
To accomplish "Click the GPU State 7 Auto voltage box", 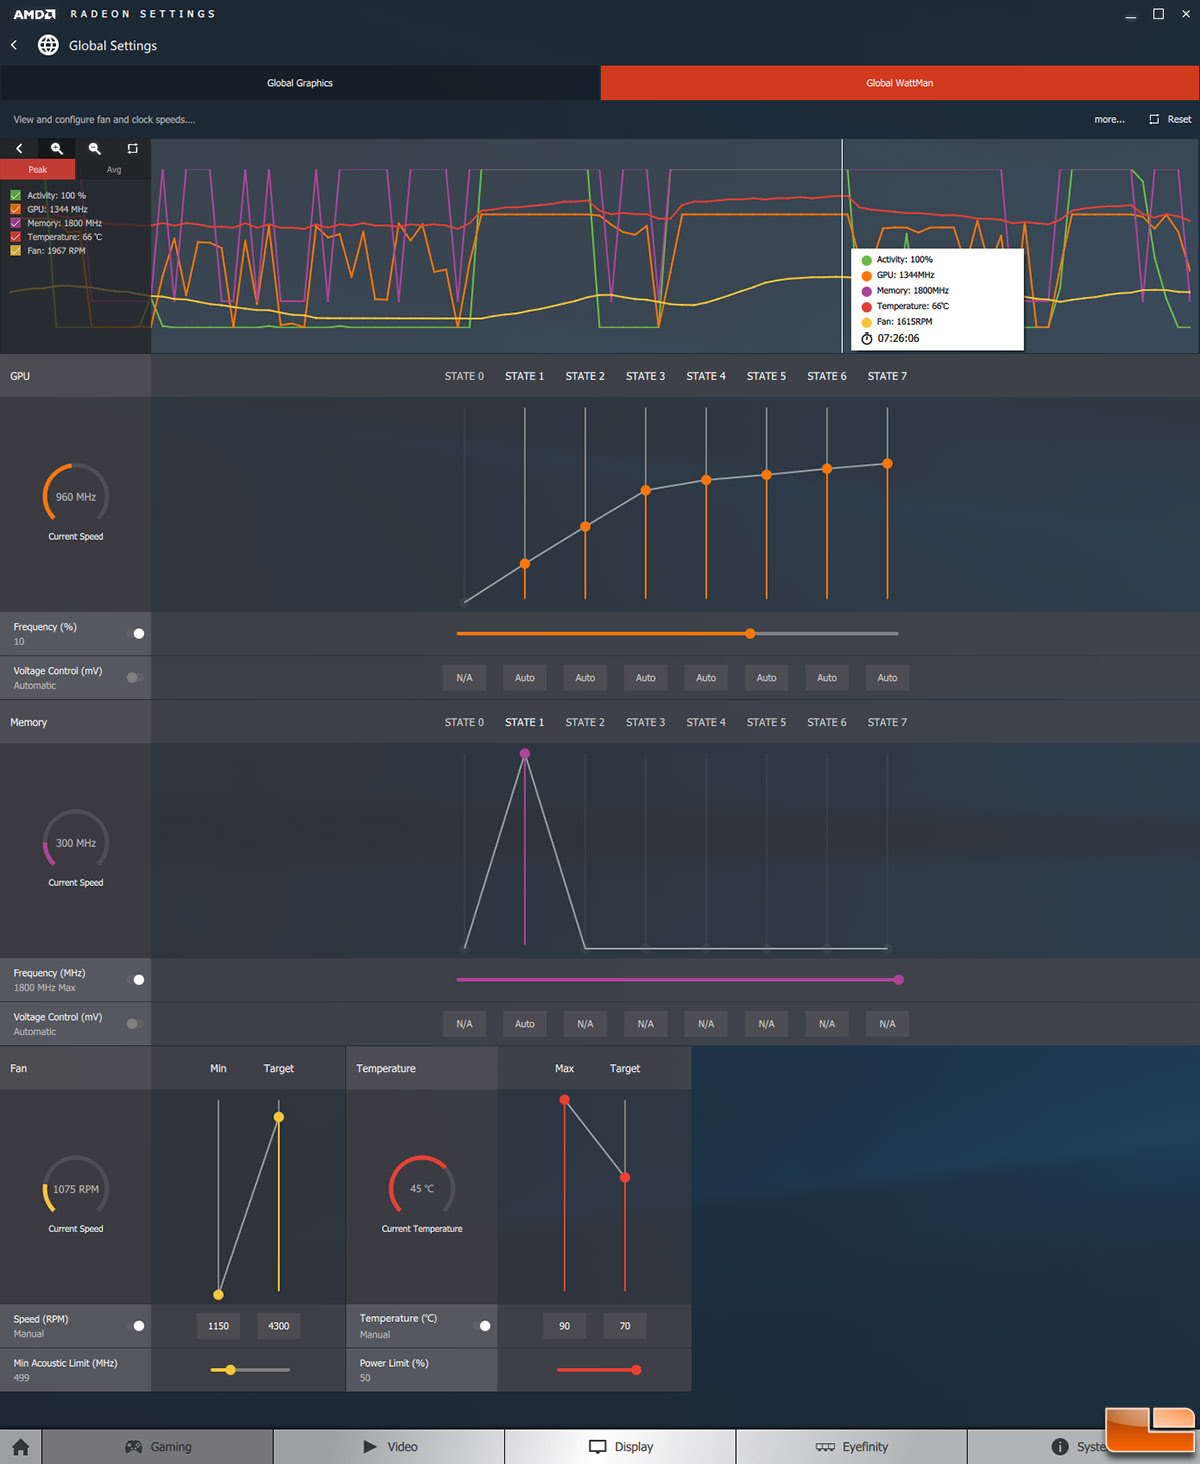I will click(887, 678).
